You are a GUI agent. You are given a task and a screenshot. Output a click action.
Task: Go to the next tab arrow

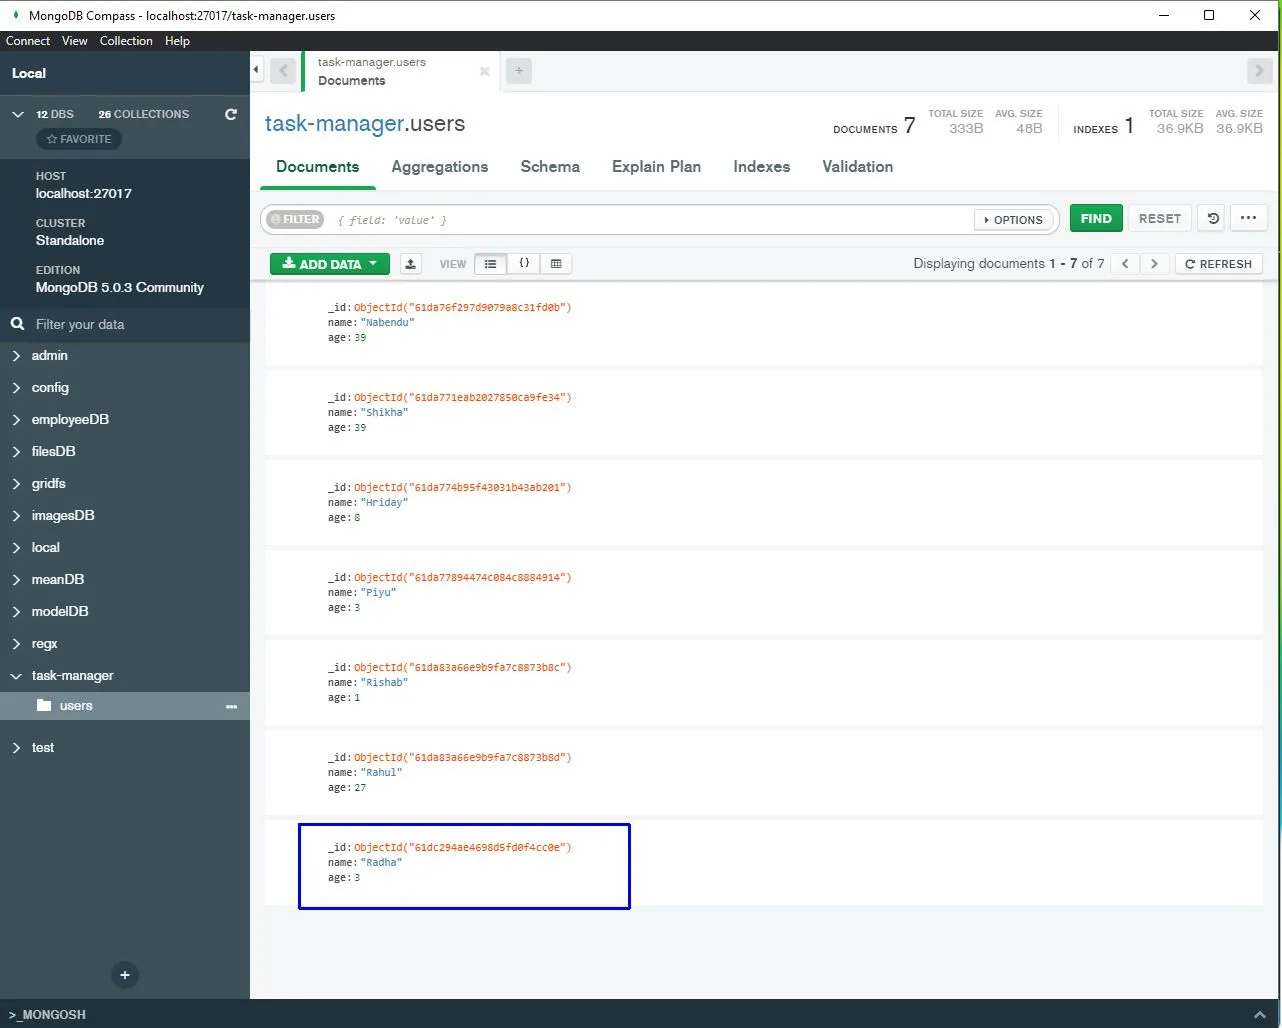(1259, 71)
